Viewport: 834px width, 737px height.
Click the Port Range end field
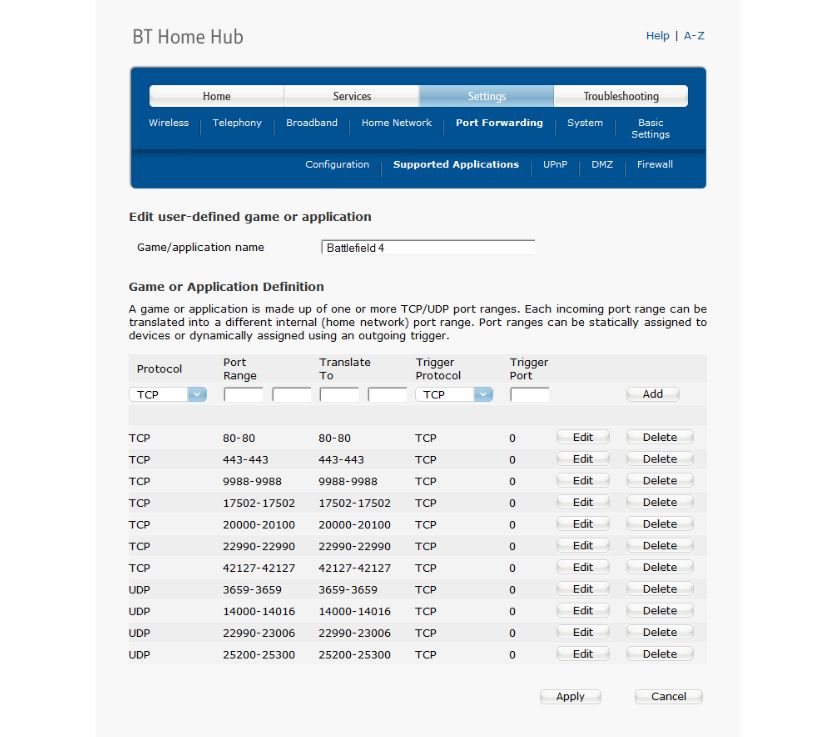click(291, 395)
